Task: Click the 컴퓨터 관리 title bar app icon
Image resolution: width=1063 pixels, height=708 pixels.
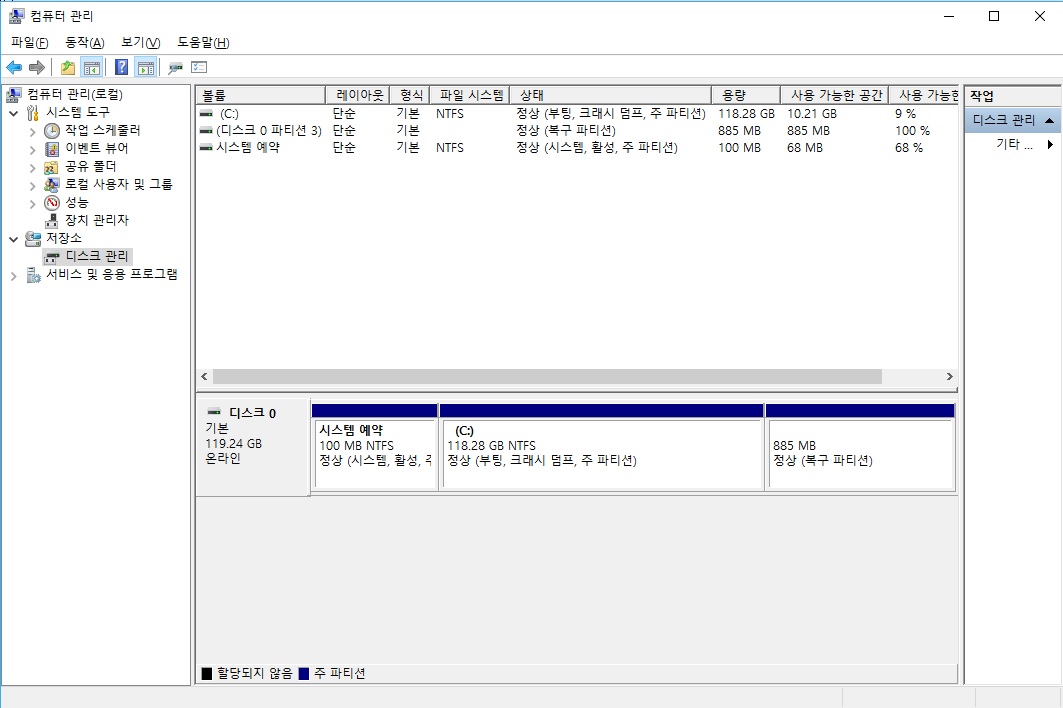Action: (16, 16)
